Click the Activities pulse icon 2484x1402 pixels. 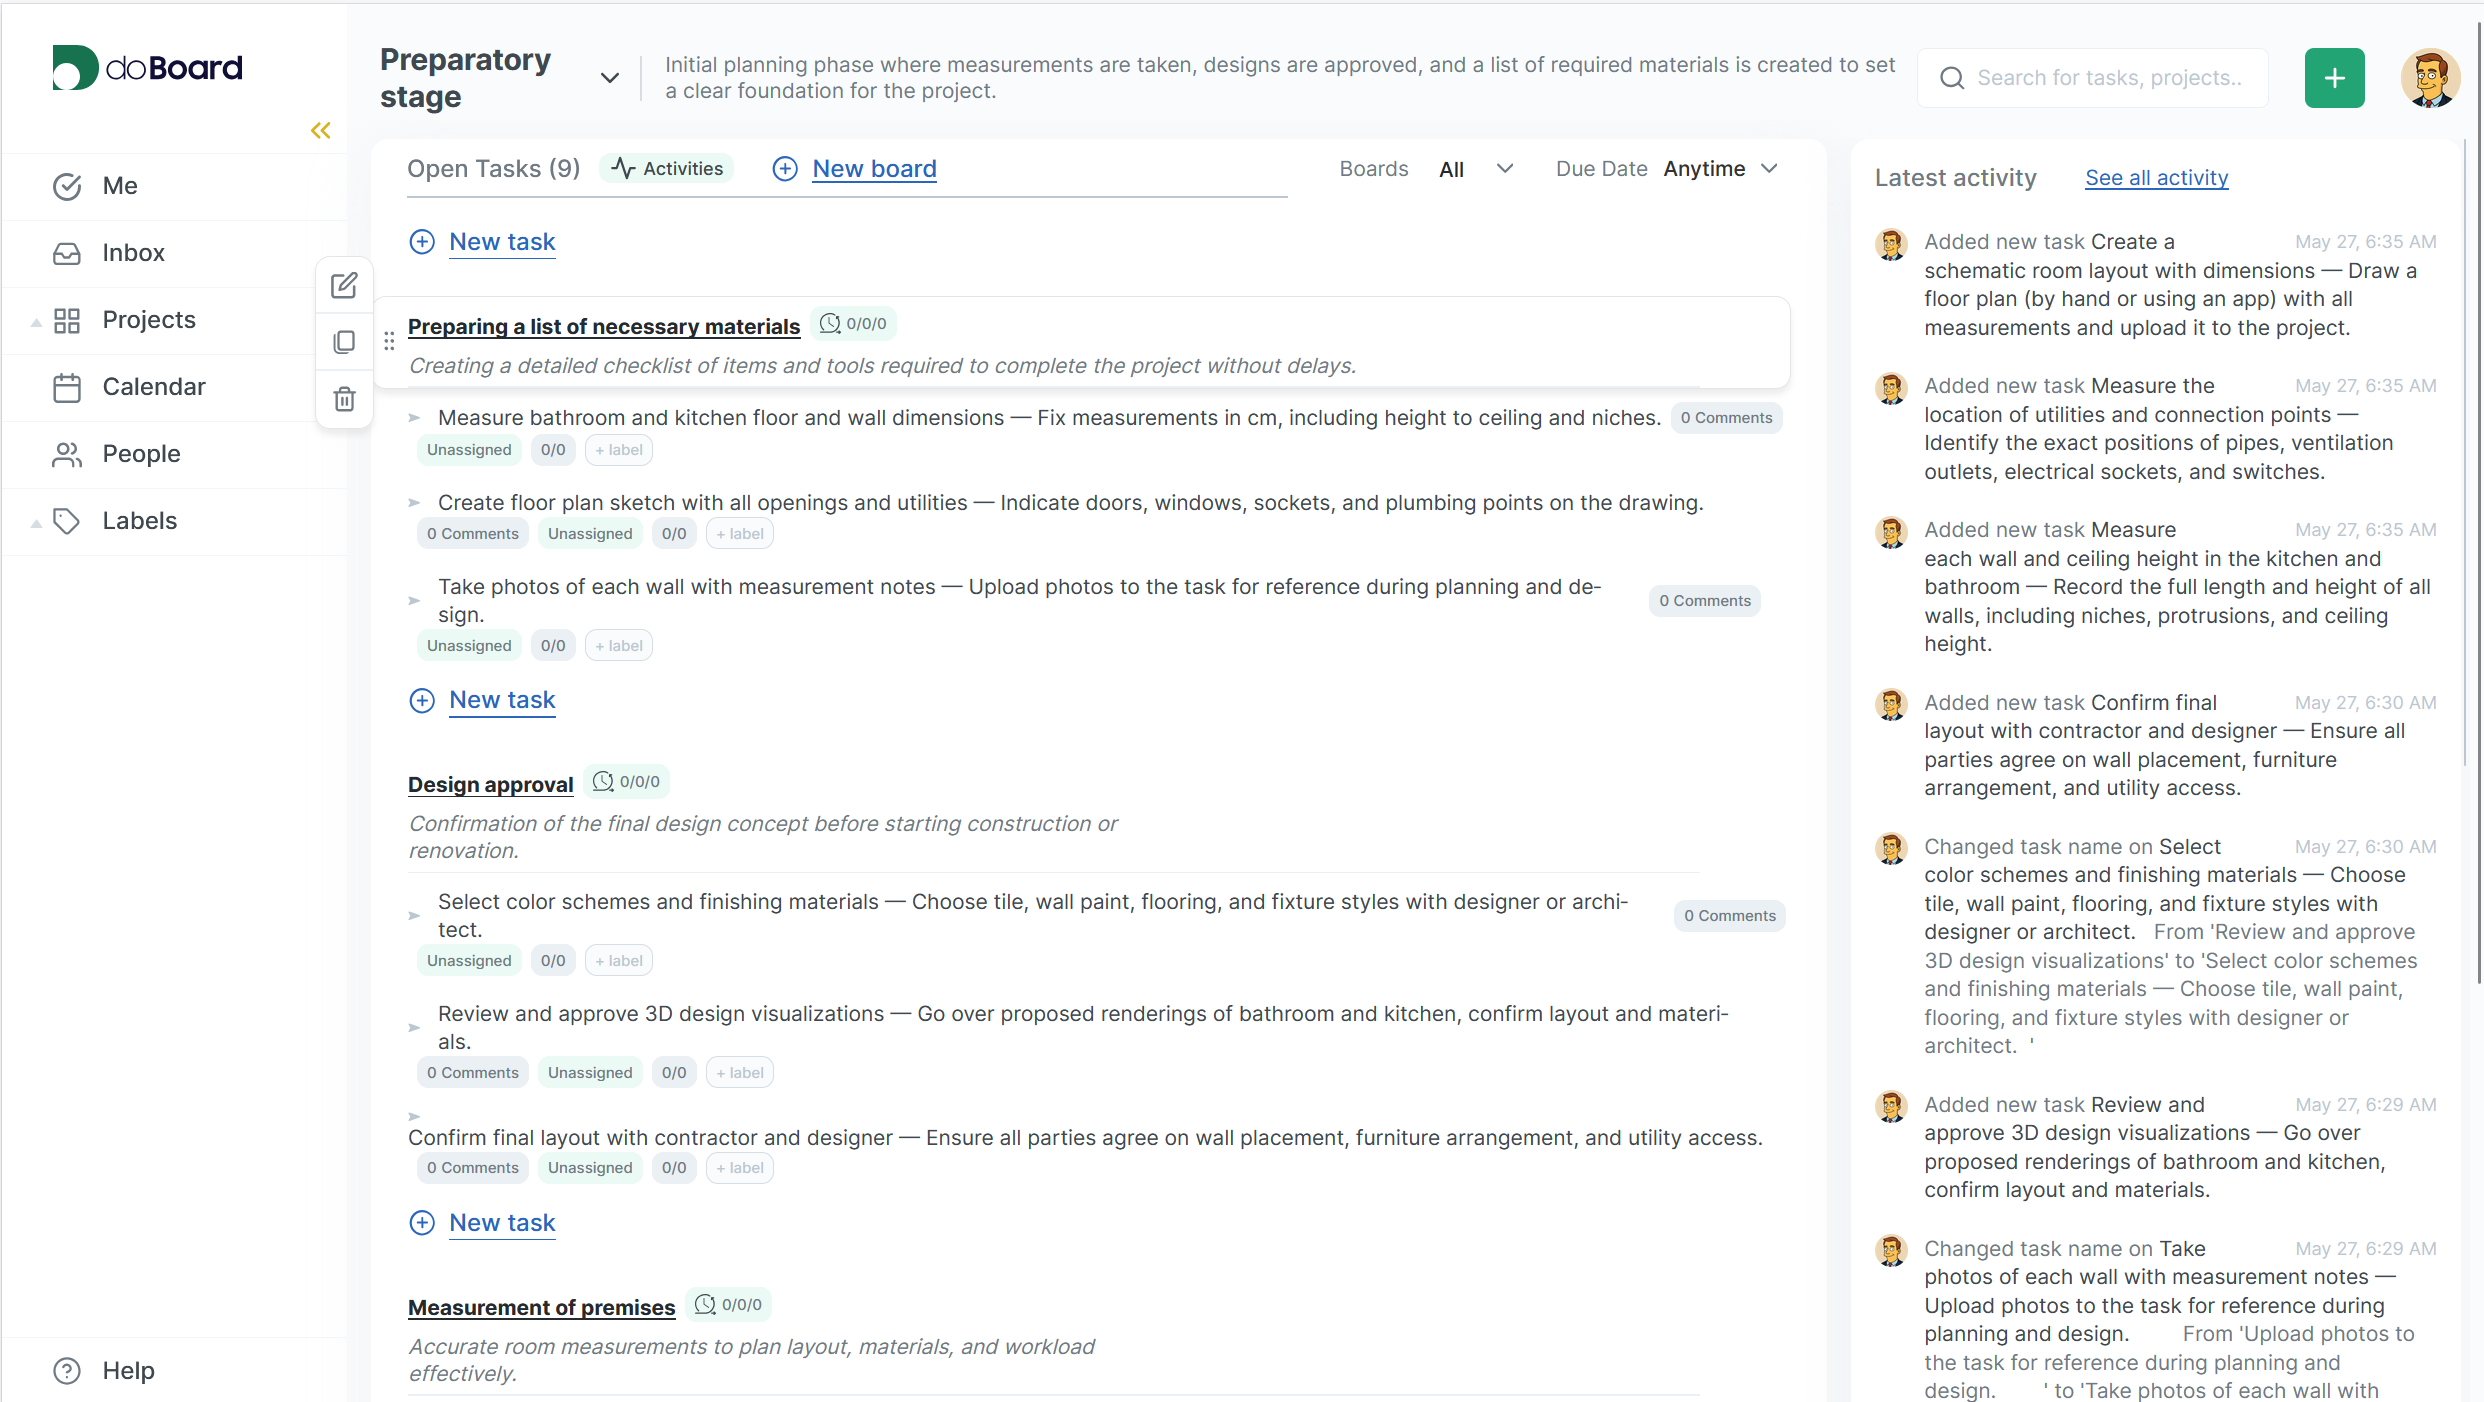[623, 167]
